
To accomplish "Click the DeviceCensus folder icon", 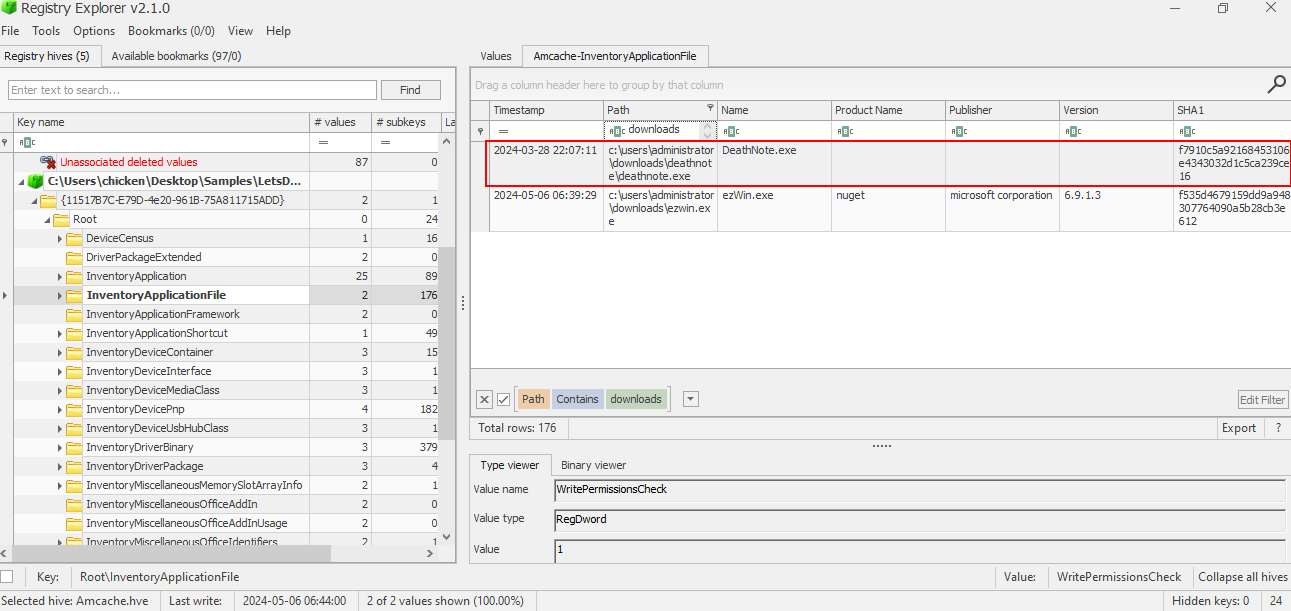I will 73,238.
